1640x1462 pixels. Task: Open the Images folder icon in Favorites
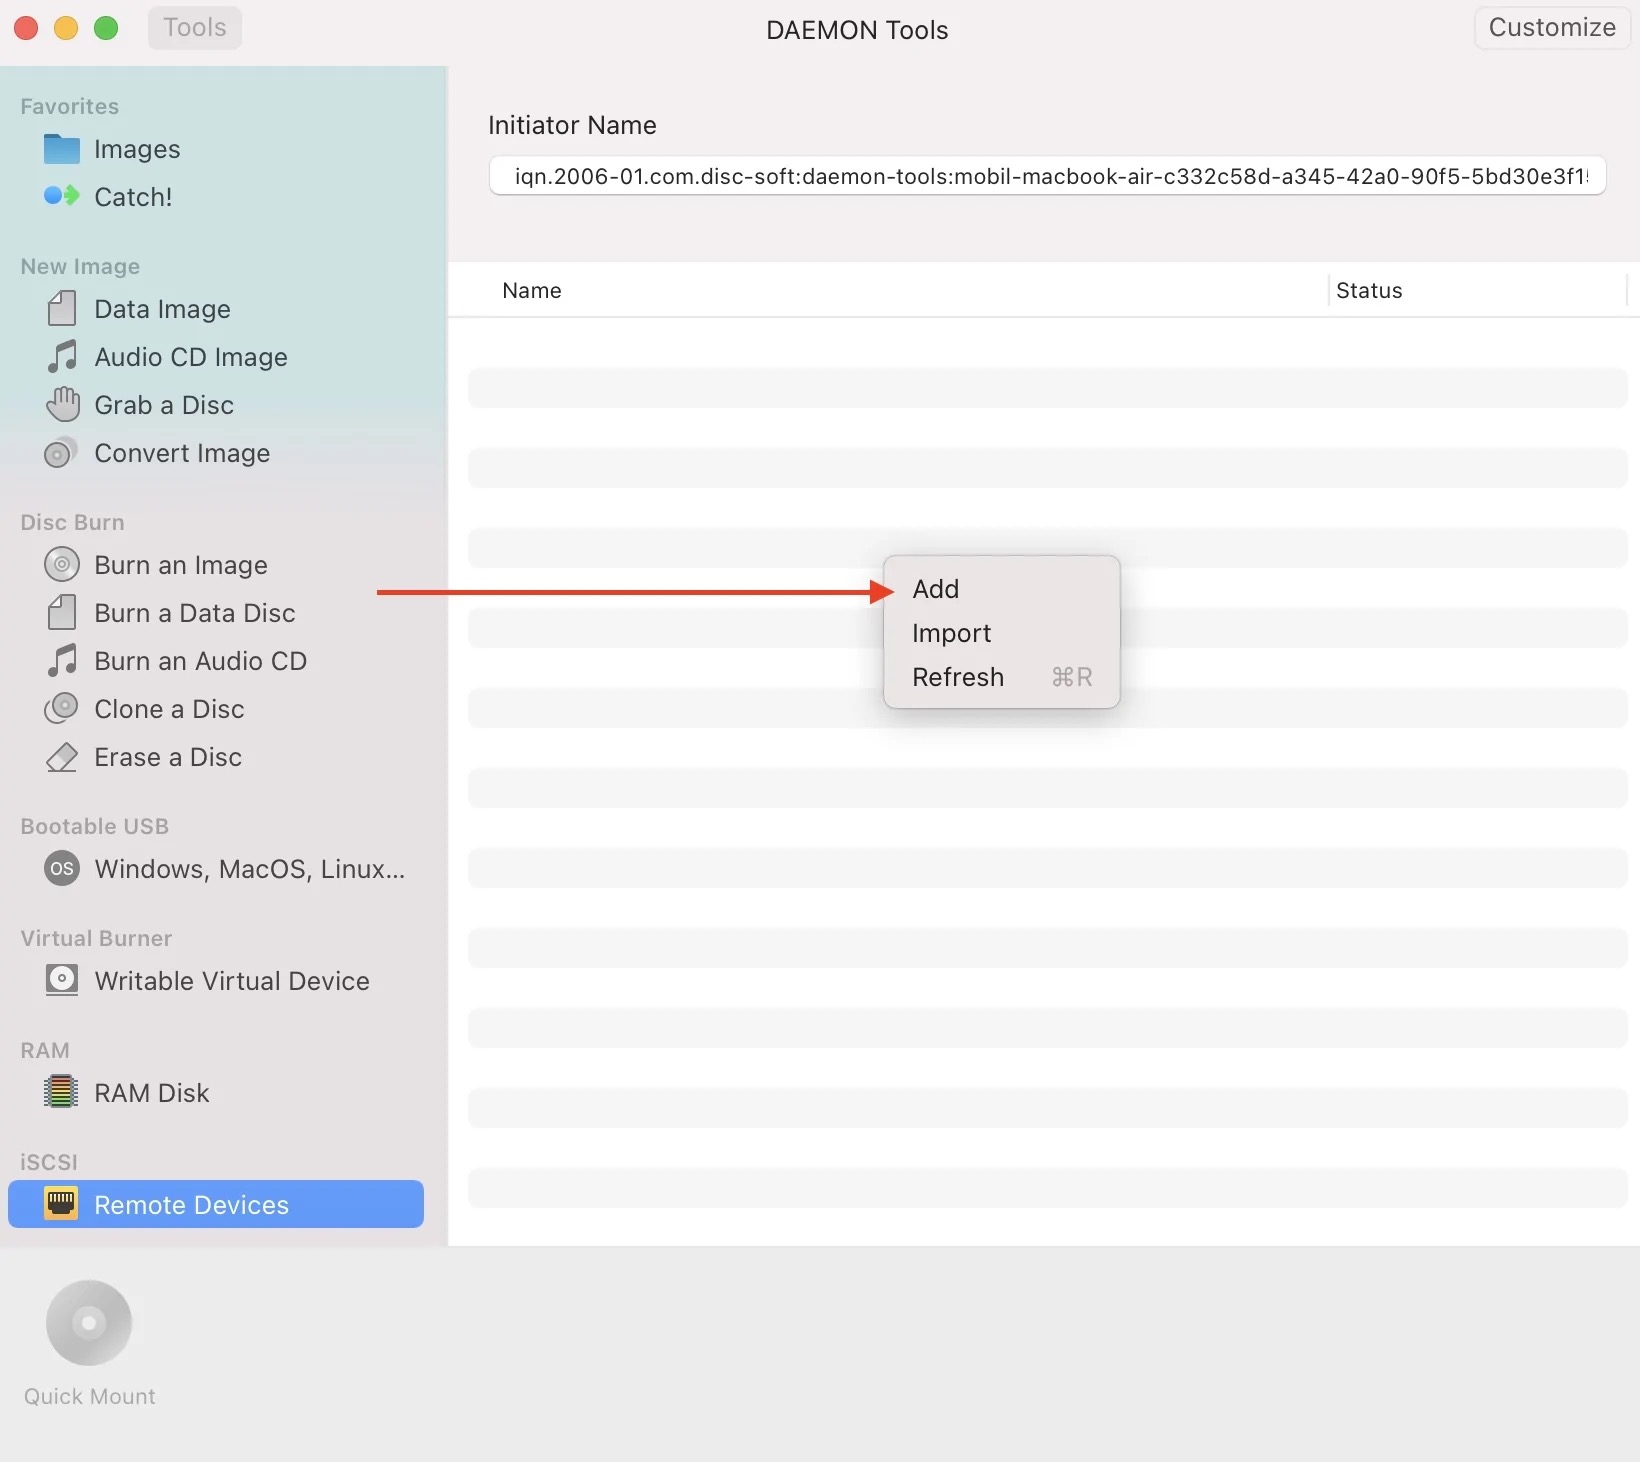[61, 149]
